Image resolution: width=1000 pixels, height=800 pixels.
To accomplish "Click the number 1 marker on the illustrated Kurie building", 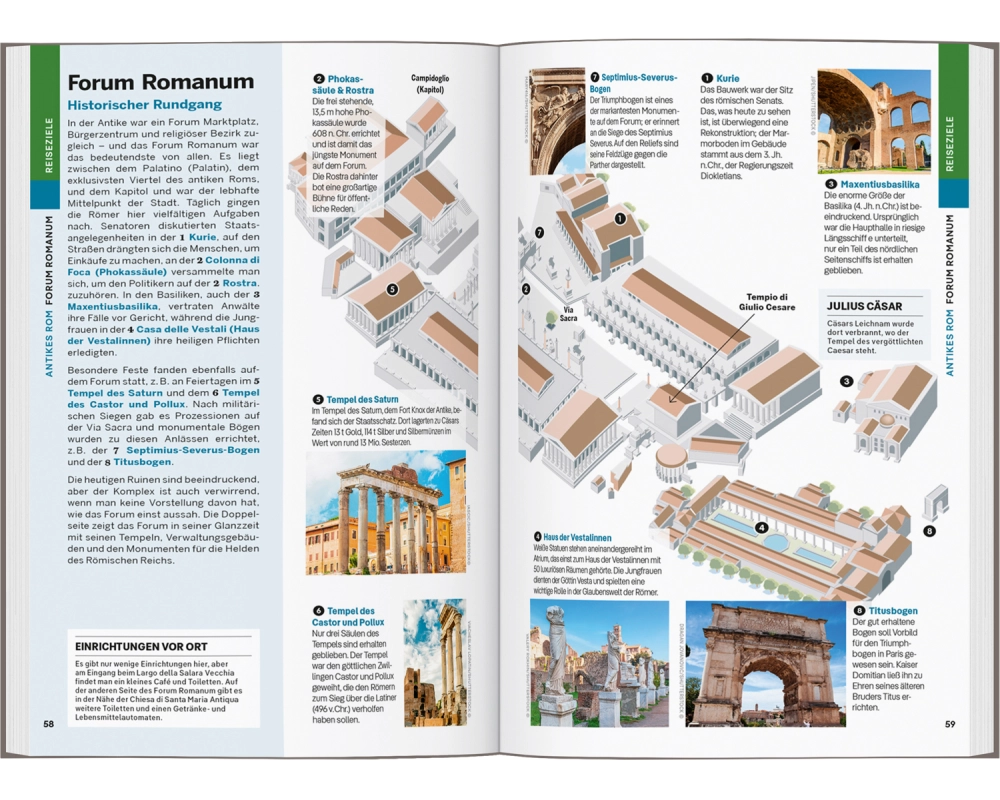I will click(620, 218).
